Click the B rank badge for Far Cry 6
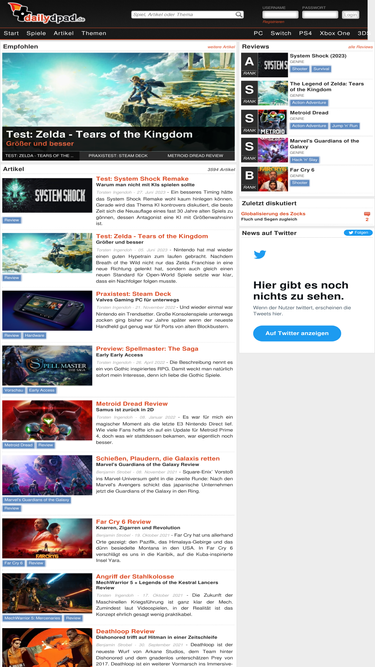This screenshot has height=667, width=375. [250, 179]
